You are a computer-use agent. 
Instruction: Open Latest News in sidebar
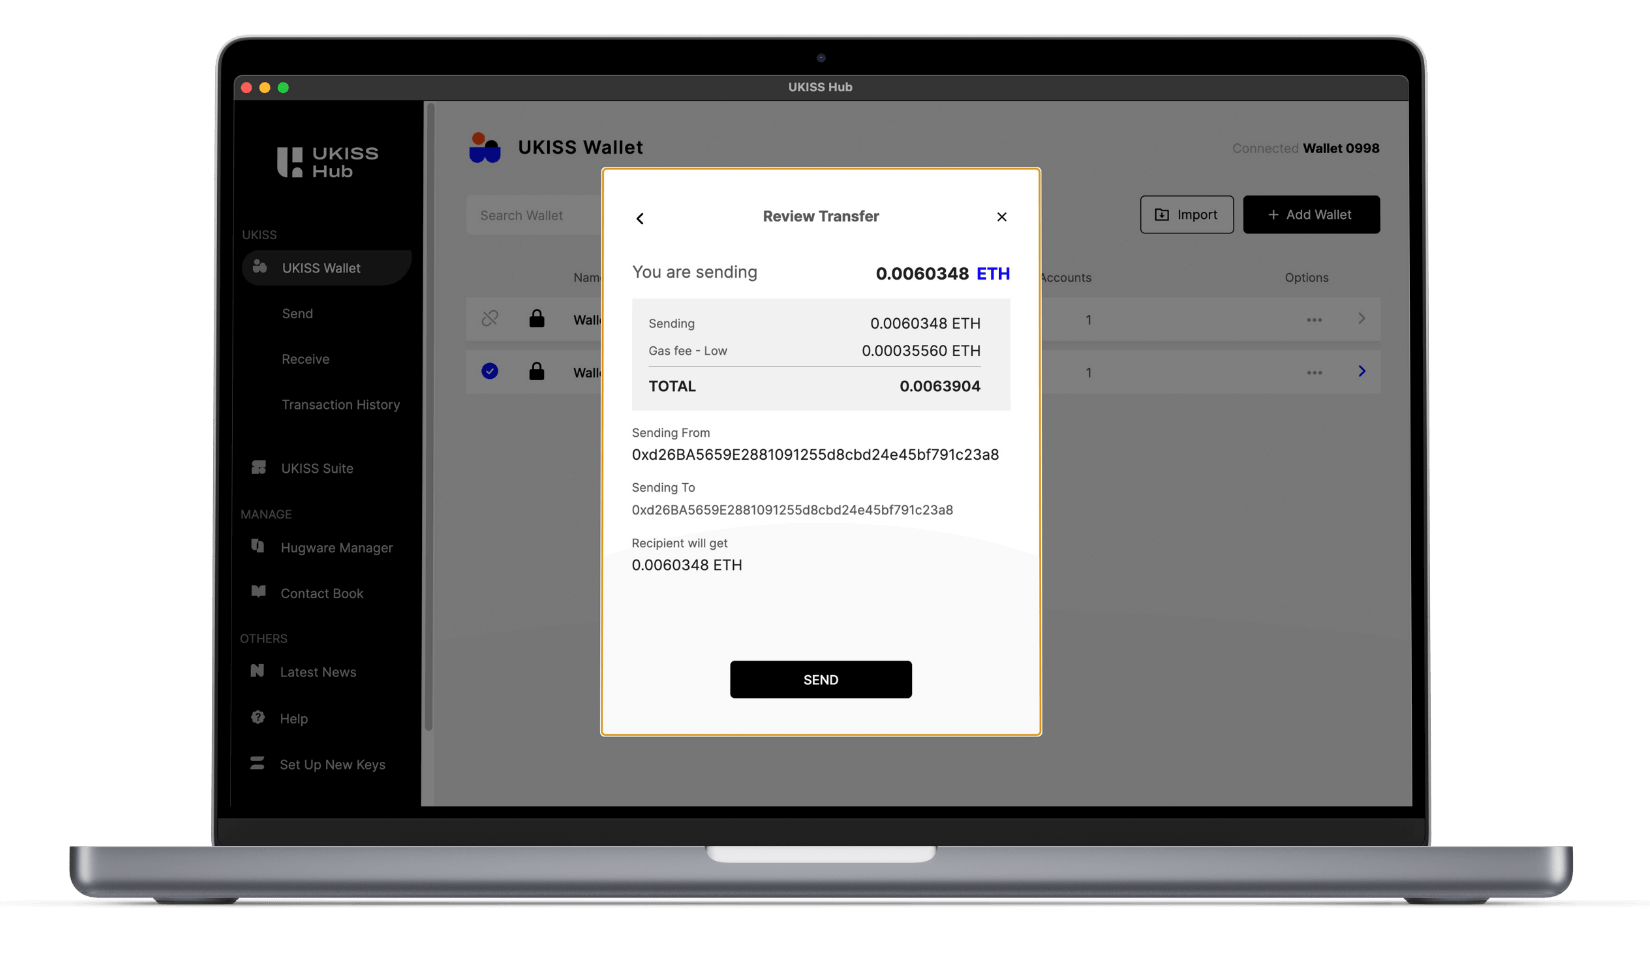coord(318,672)
